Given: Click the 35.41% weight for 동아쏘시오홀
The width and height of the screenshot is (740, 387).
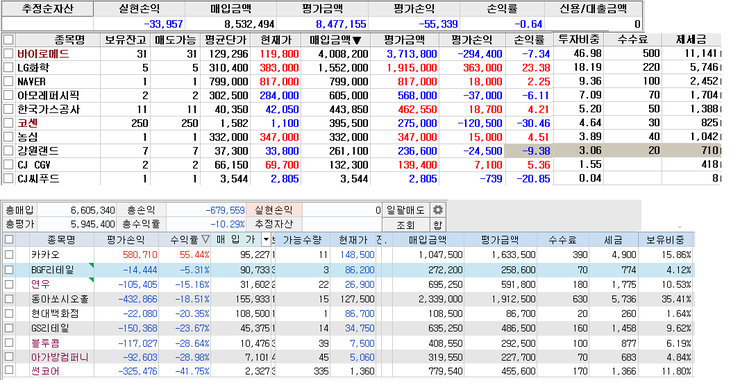Looking at the screenshot, I should click(676, 299).
